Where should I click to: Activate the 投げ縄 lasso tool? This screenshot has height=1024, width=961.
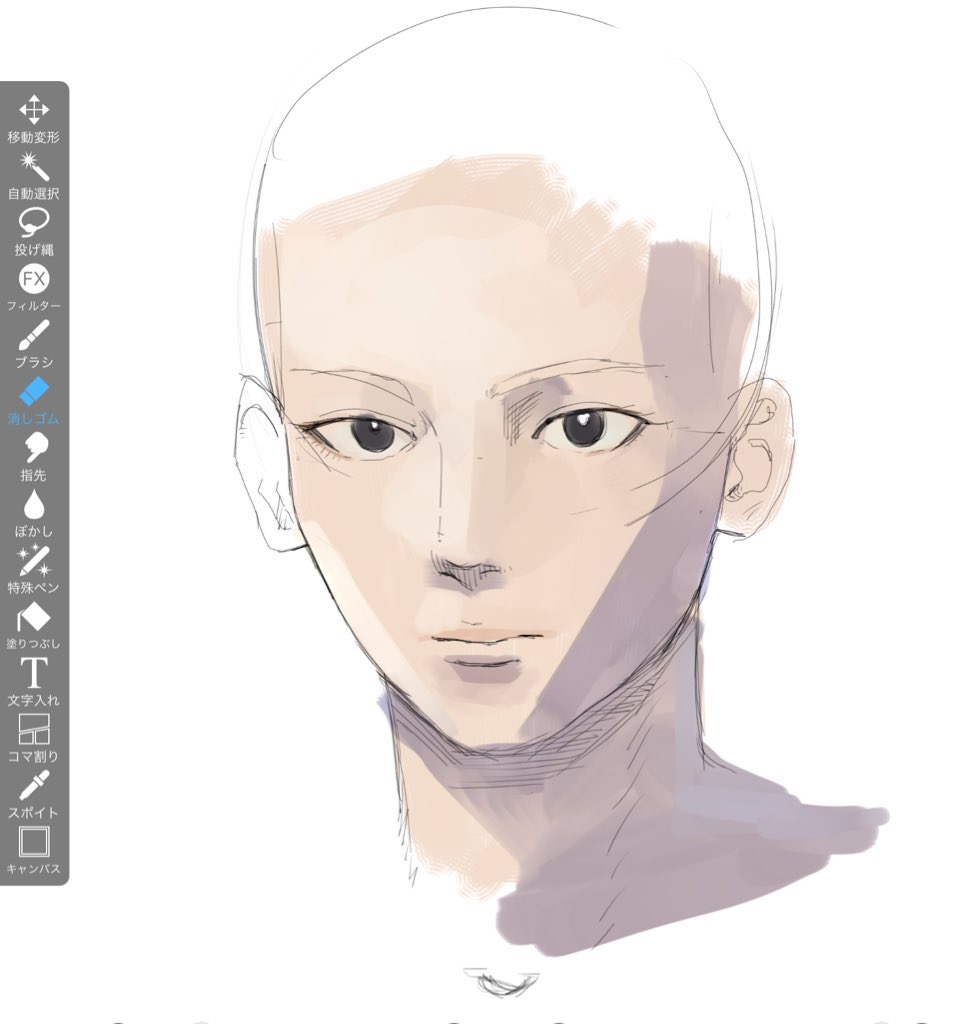click(34, 232)
